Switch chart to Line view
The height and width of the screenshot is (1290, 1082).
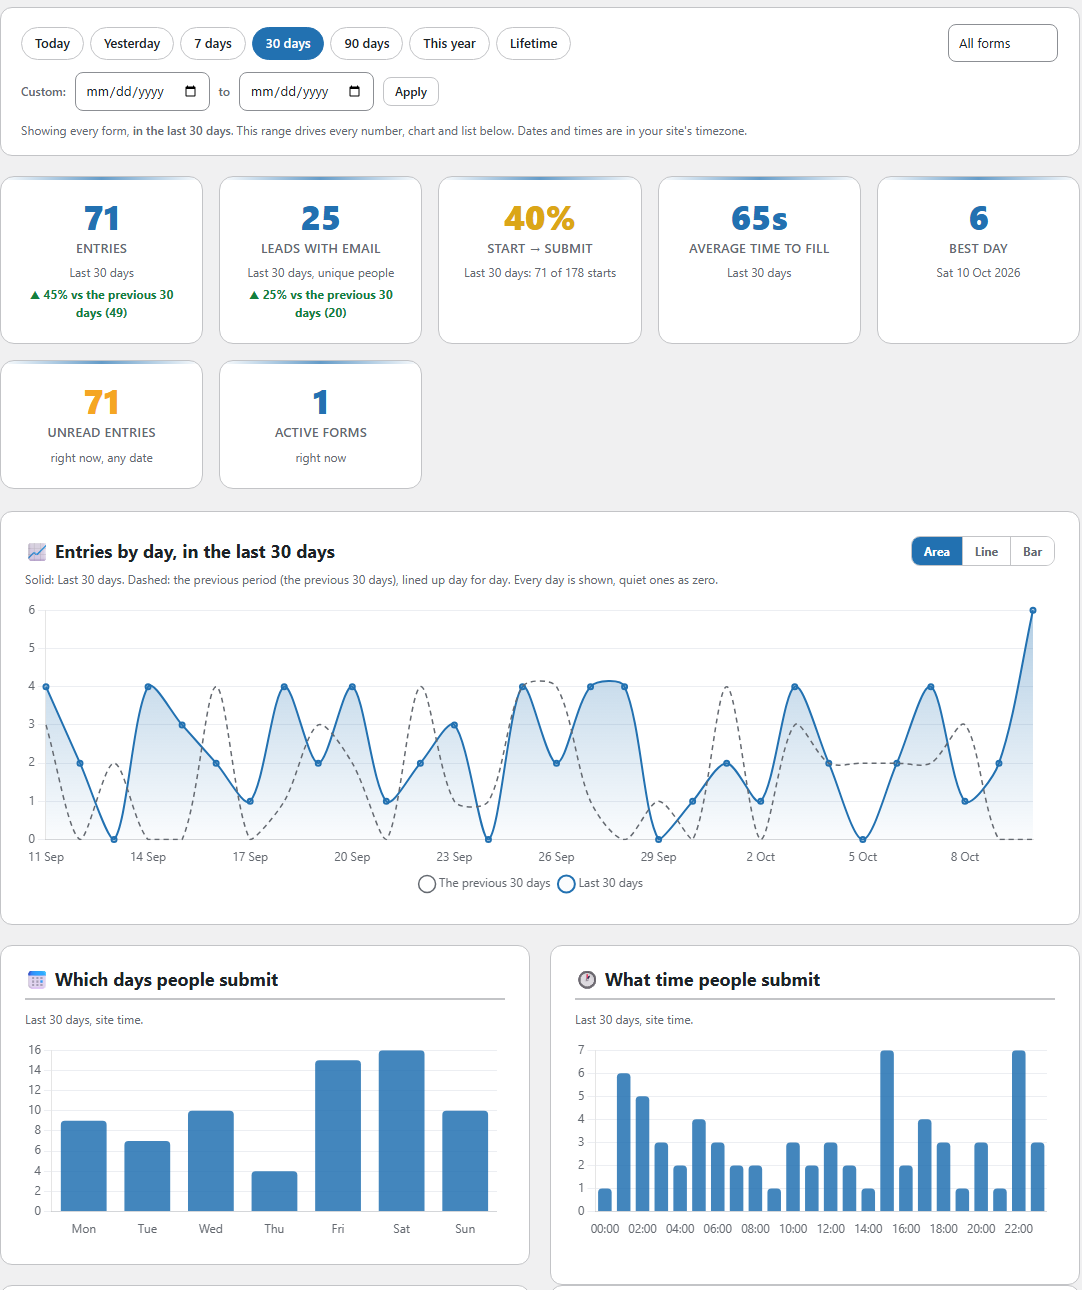986,552
